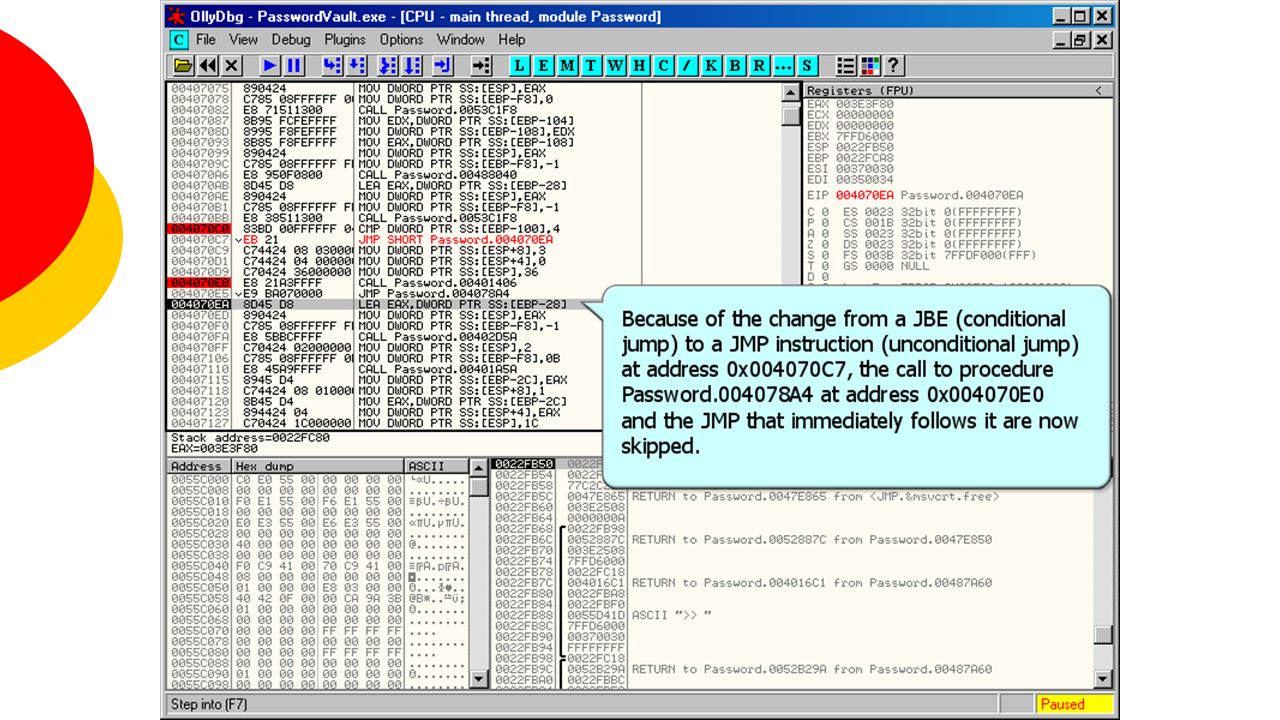Image resolution: width=1280 pixels, height=720 pixels.
Task: Show Memory map with M button
Action: (x=568, y=65)
